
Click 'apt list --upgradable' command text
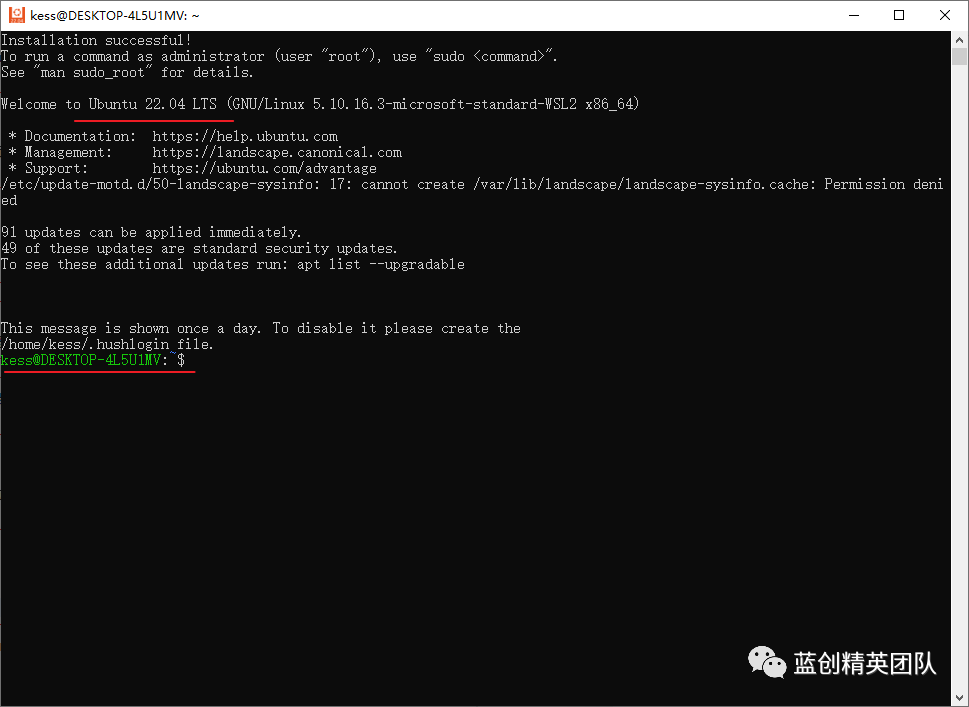[x=381, y=265]
